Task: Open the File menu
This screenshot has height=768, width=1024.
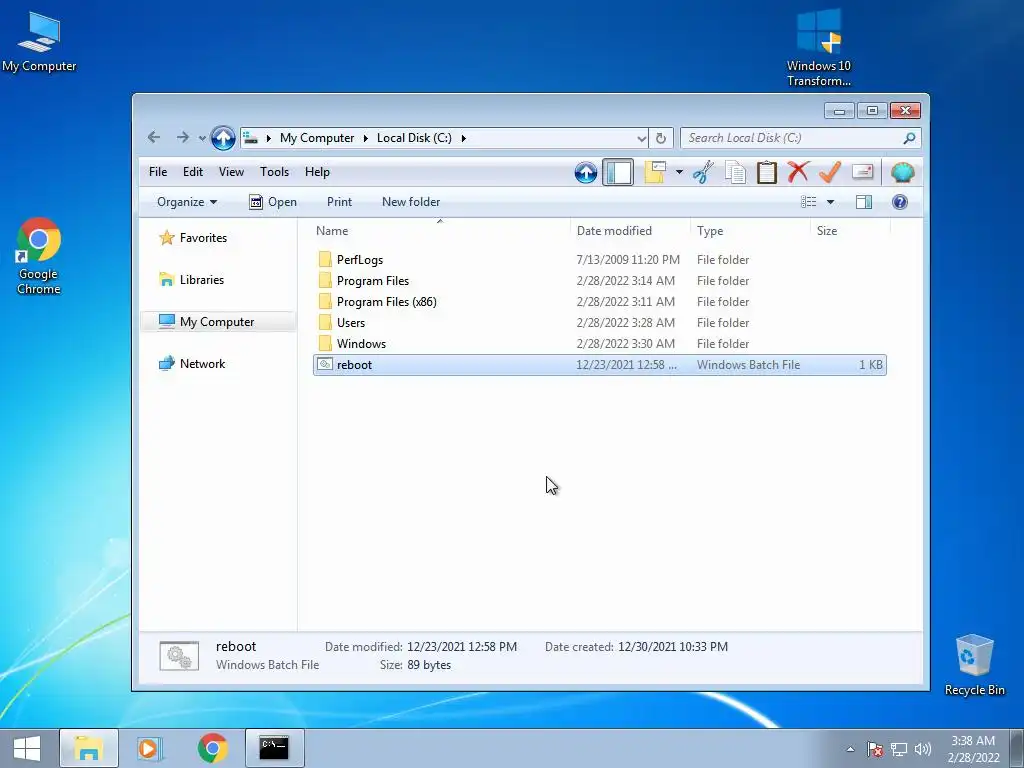Action: coord(158,172)
